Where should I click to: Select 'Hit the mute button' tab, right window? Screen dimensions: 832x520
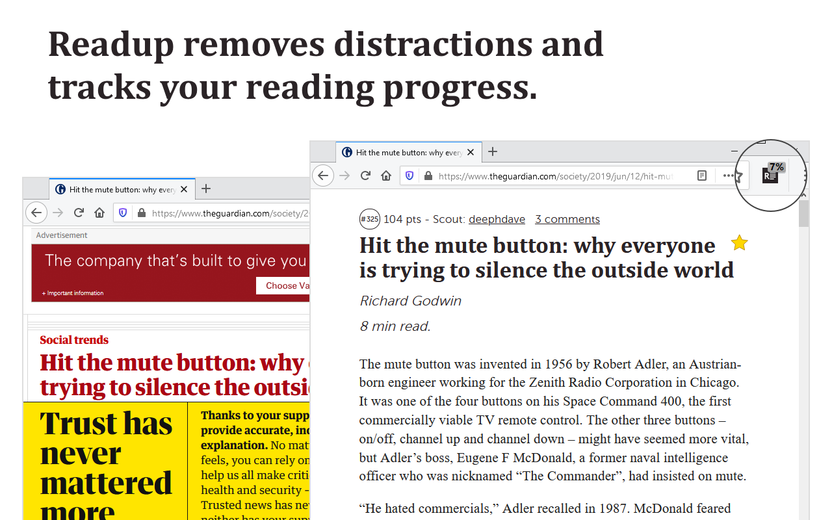[x=409, y=152]
